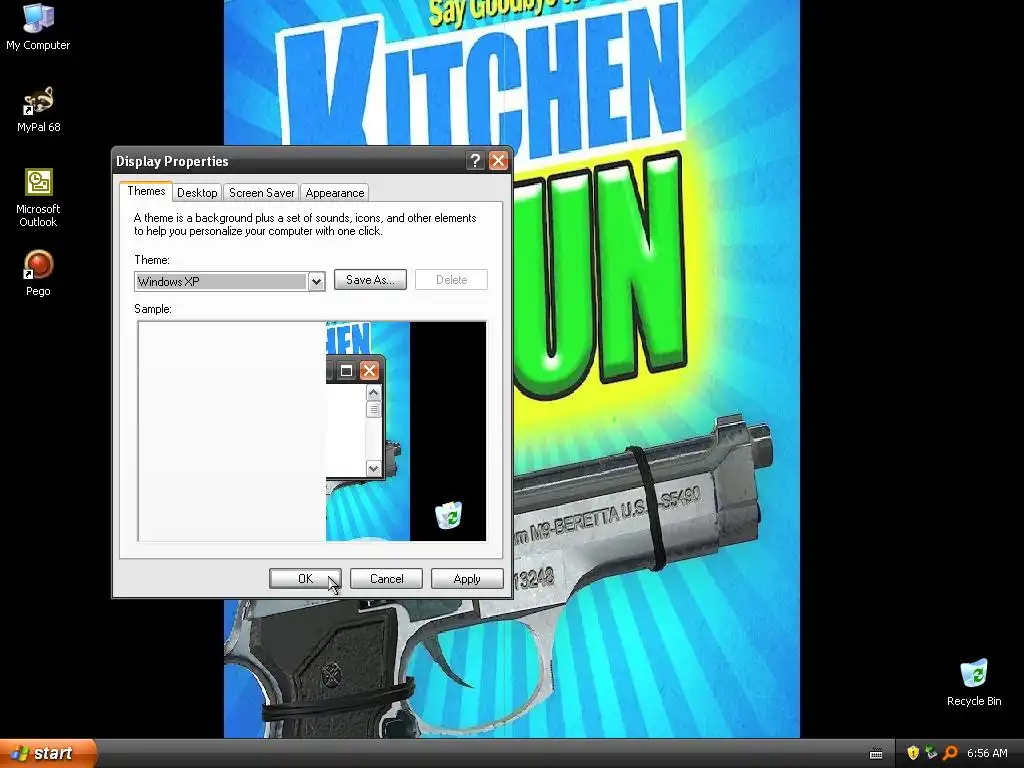Image resolution: width=1024 pixels, height=768 pixels.
Task: Click the Sample preview of the theme
Action: click(312, 431)
